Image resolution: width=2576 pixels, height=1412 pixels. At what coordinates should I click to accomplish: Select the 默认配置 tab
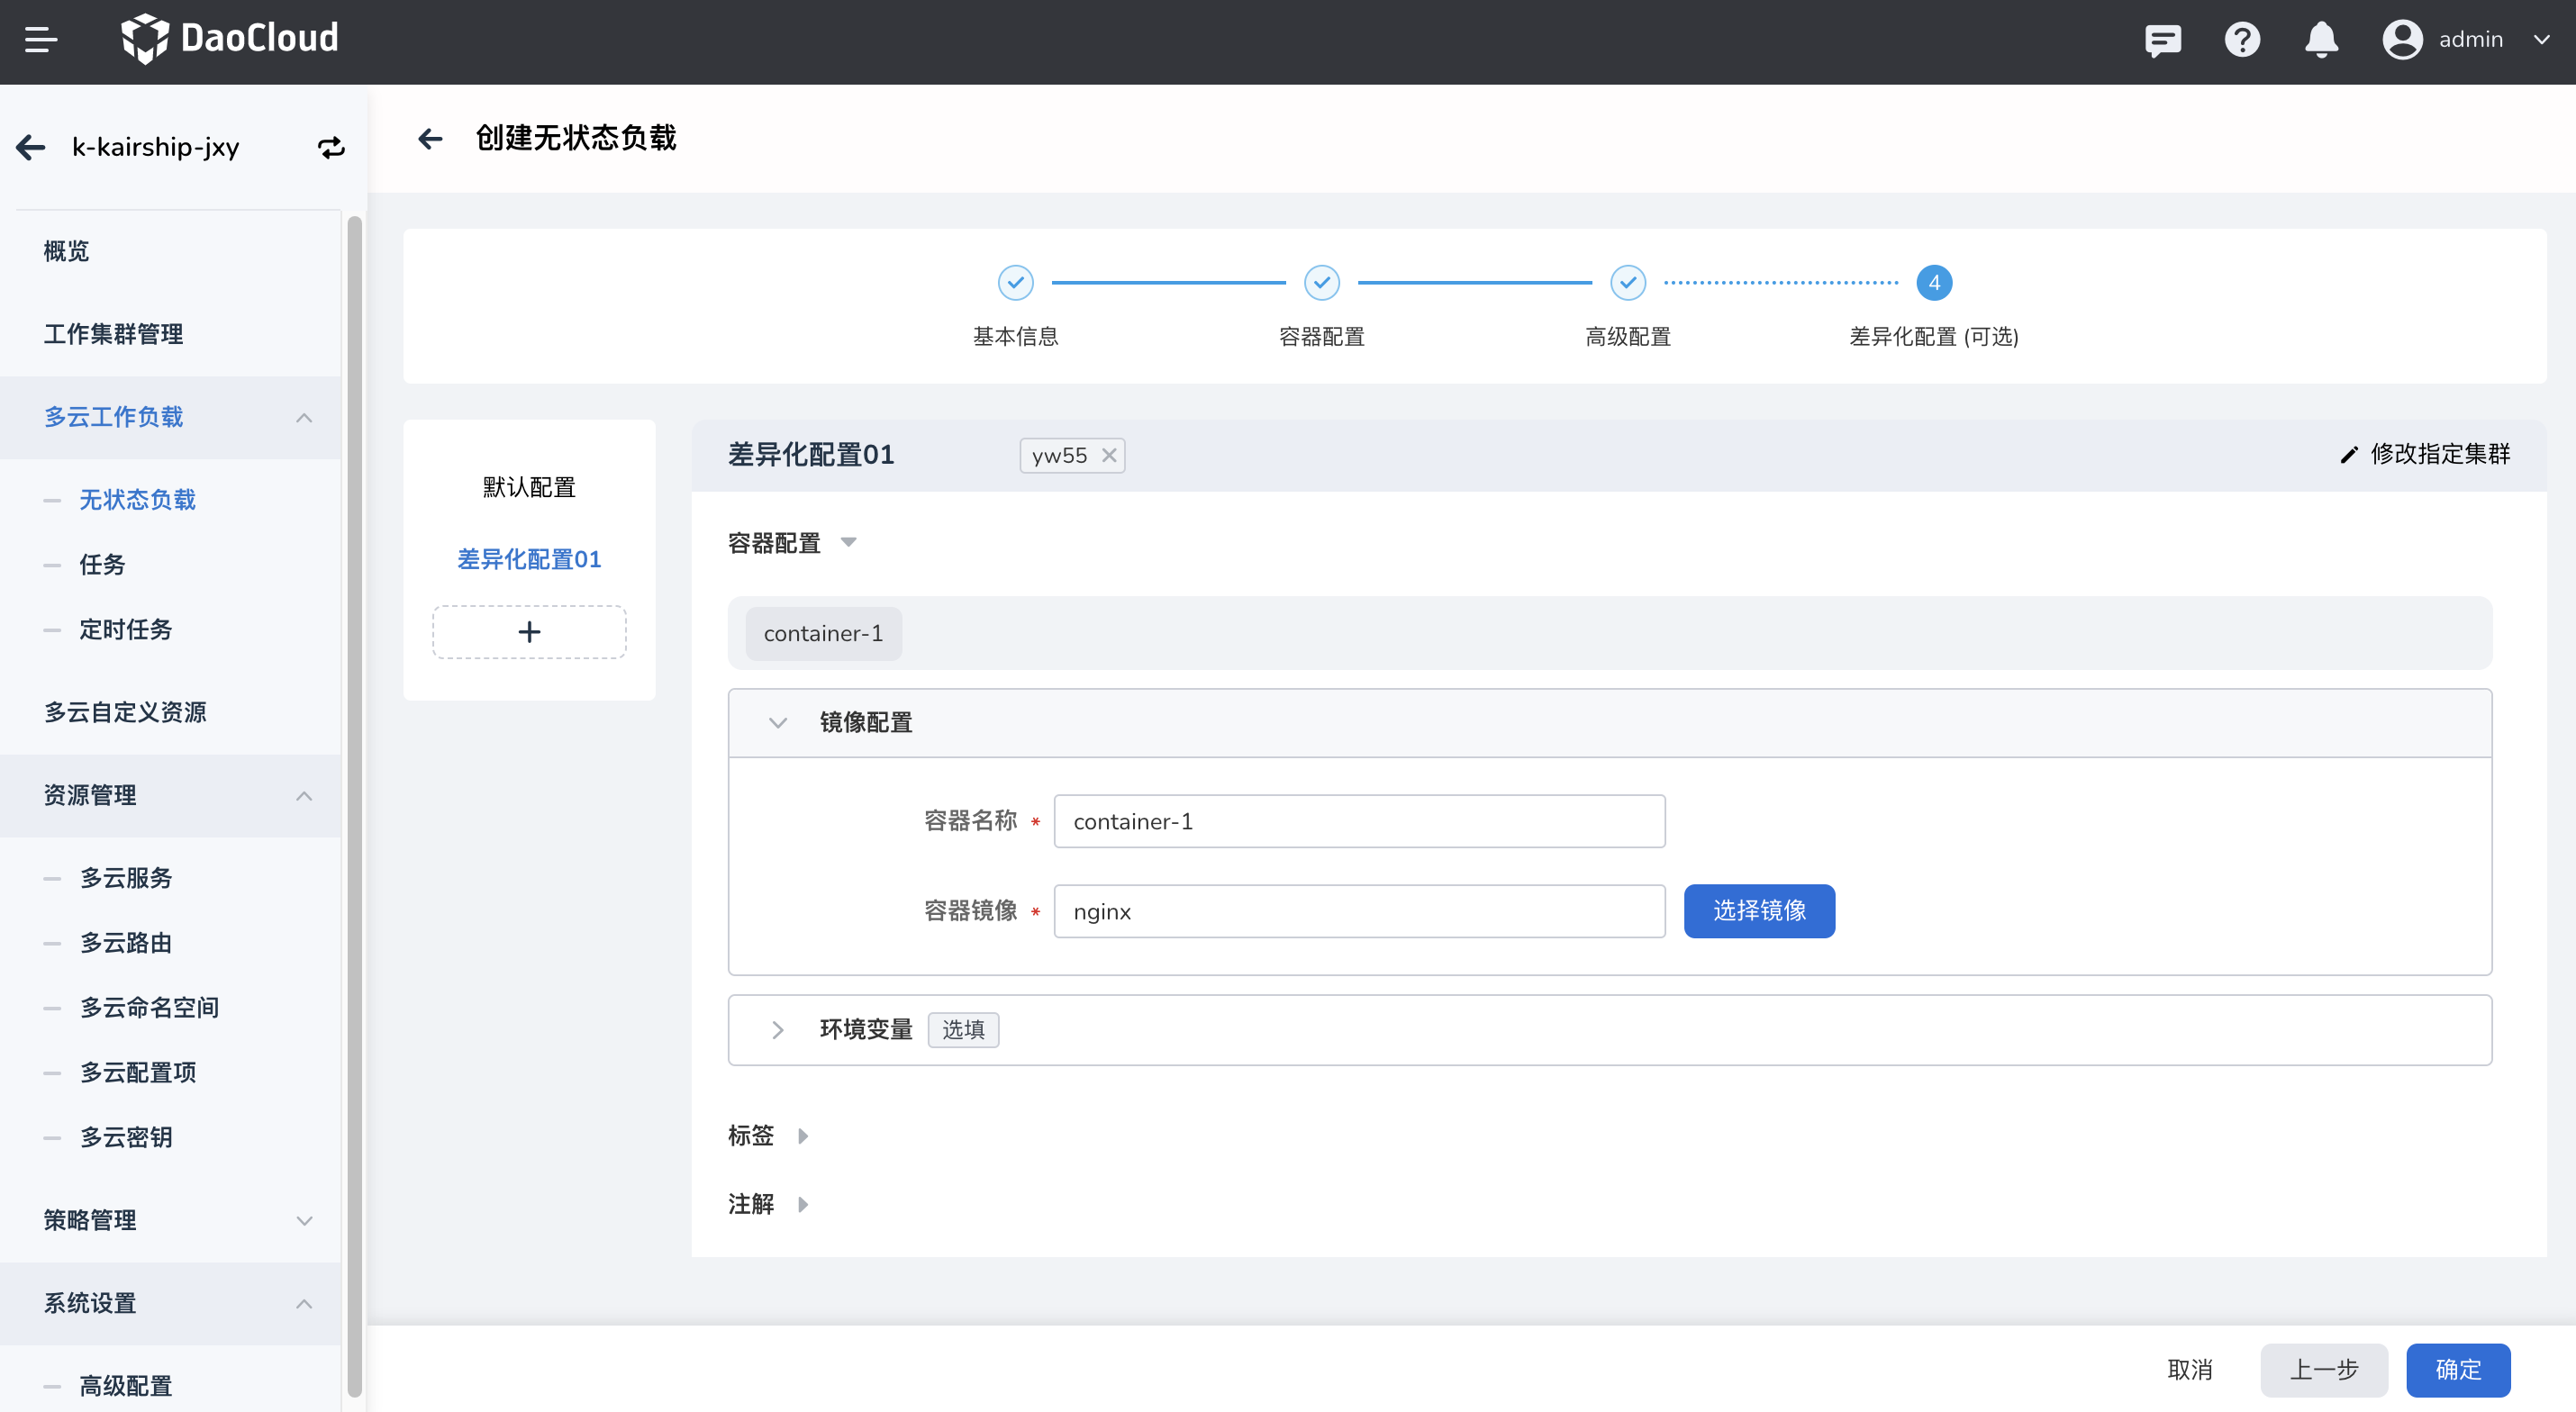(529, 487)
